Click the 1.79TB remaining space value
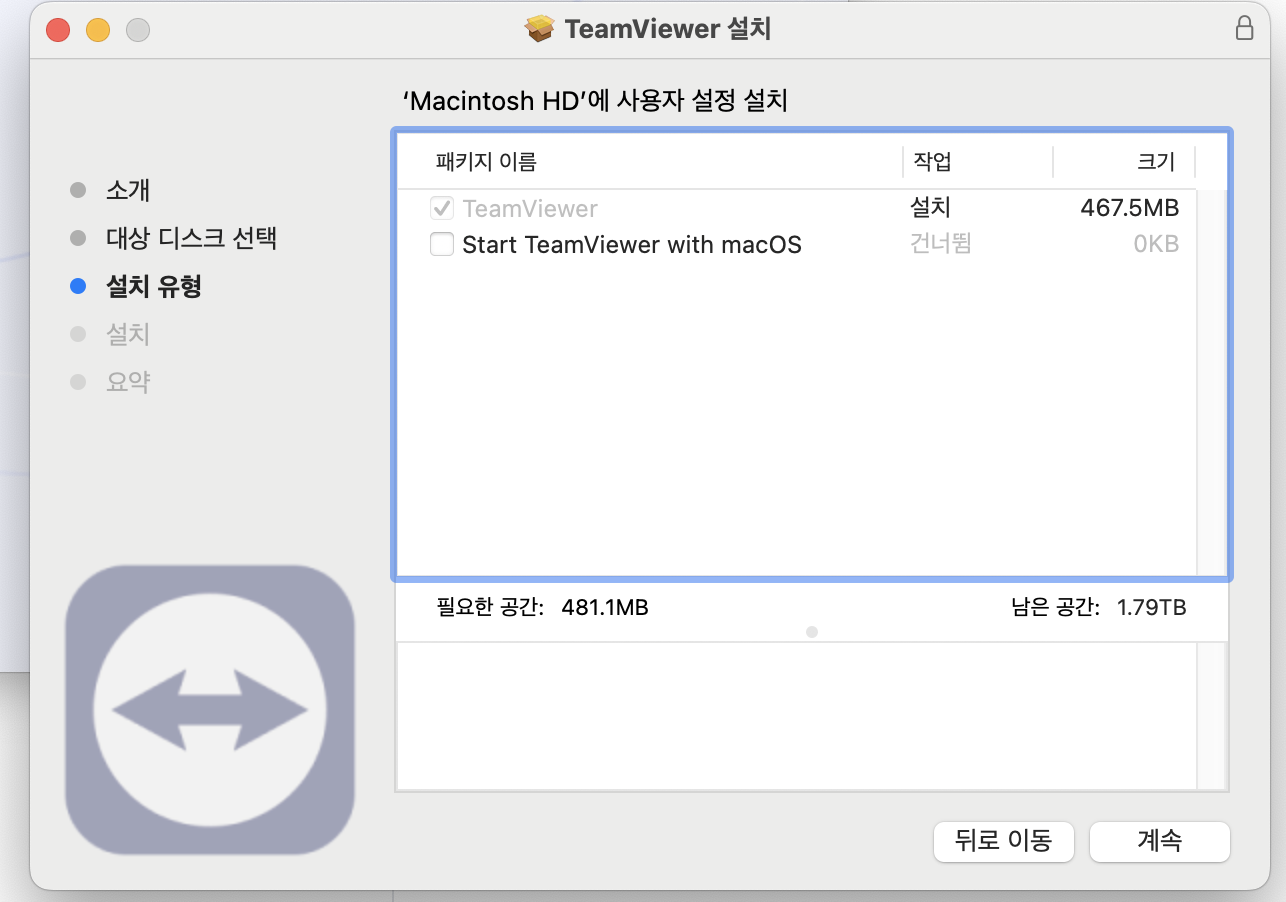Image resolution: width=1286 pixels, height=902 pixels. tap(1152, 606)
